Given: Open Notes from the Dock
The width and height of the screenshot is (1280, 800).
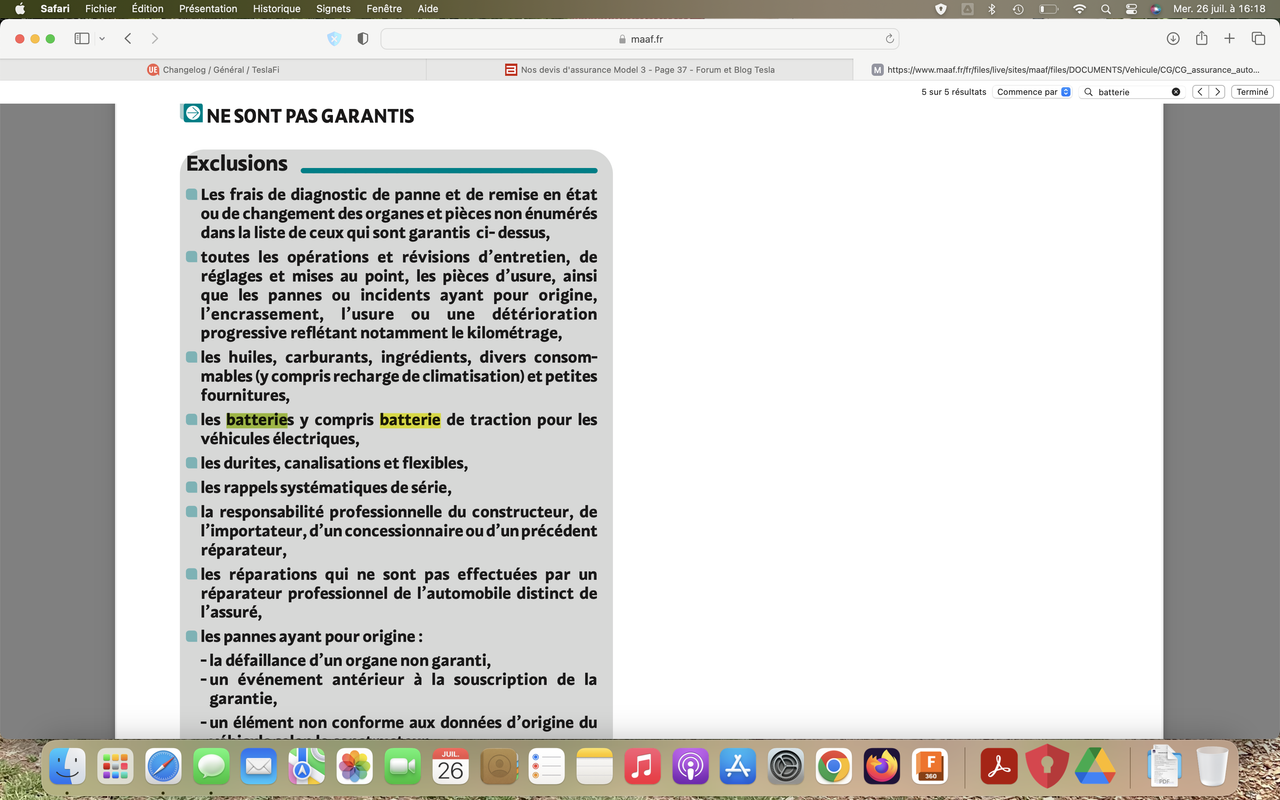Looking at the screenshot, I should [x=594, y=767].
